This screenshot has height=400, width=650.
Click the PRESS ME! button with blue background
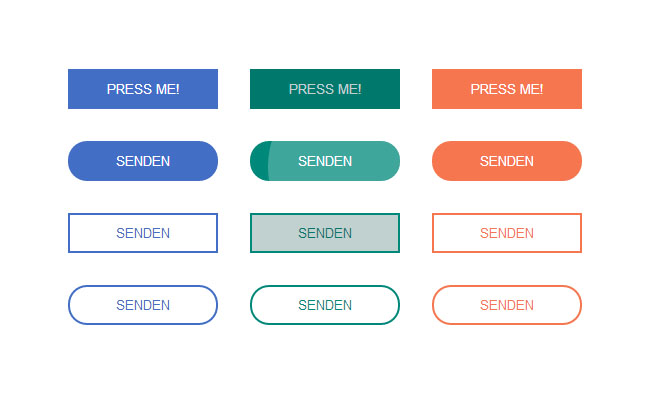[x=143, y=89]
